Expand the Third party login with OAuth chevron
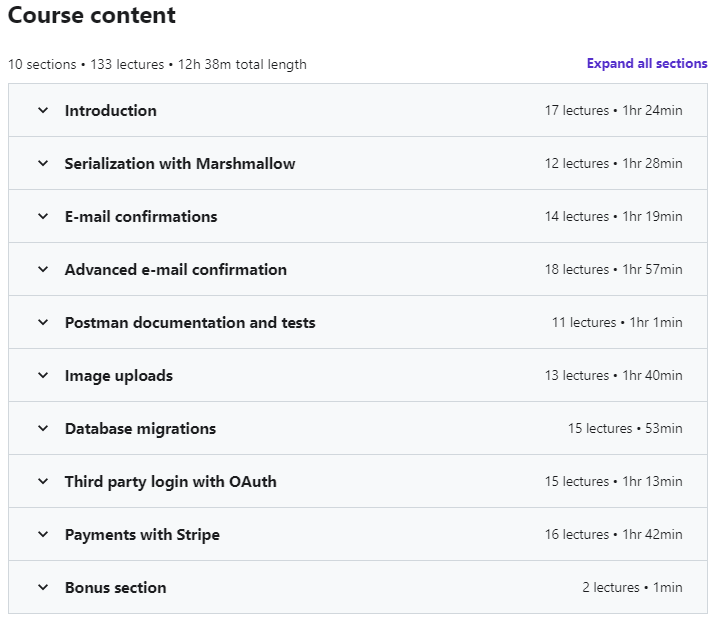715x621 pixels. (43, 481)
